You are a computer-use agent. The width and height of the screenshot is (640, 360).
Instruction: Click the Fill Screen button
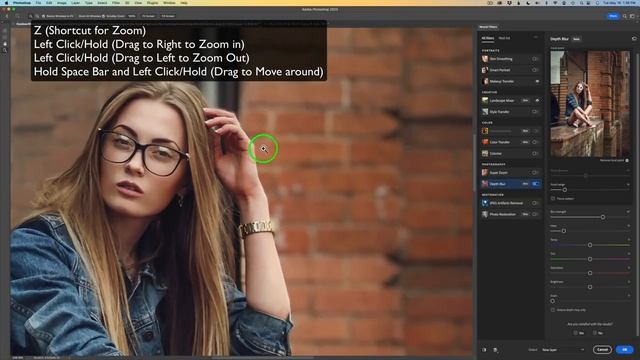tap(168, 16)
